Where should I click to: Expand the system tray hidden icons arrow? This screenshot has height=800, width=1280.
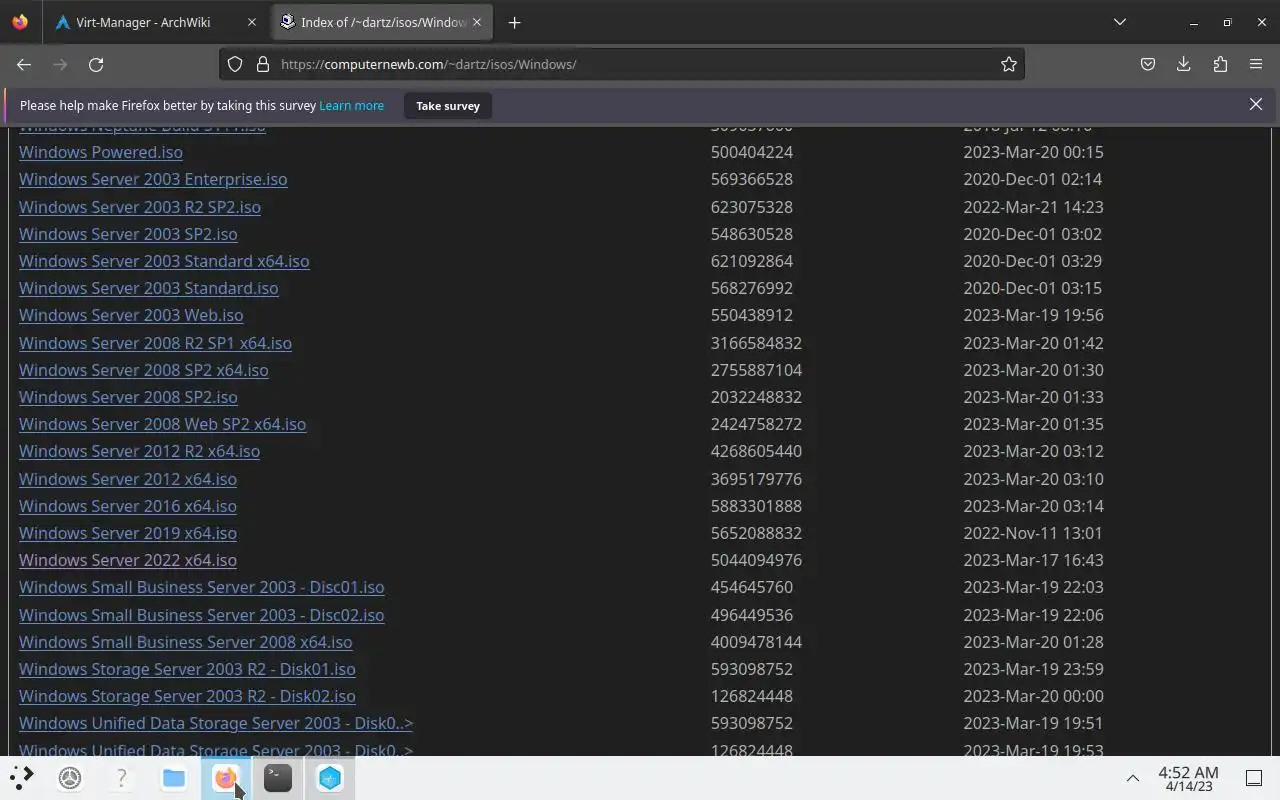(x=1132, y=778)
